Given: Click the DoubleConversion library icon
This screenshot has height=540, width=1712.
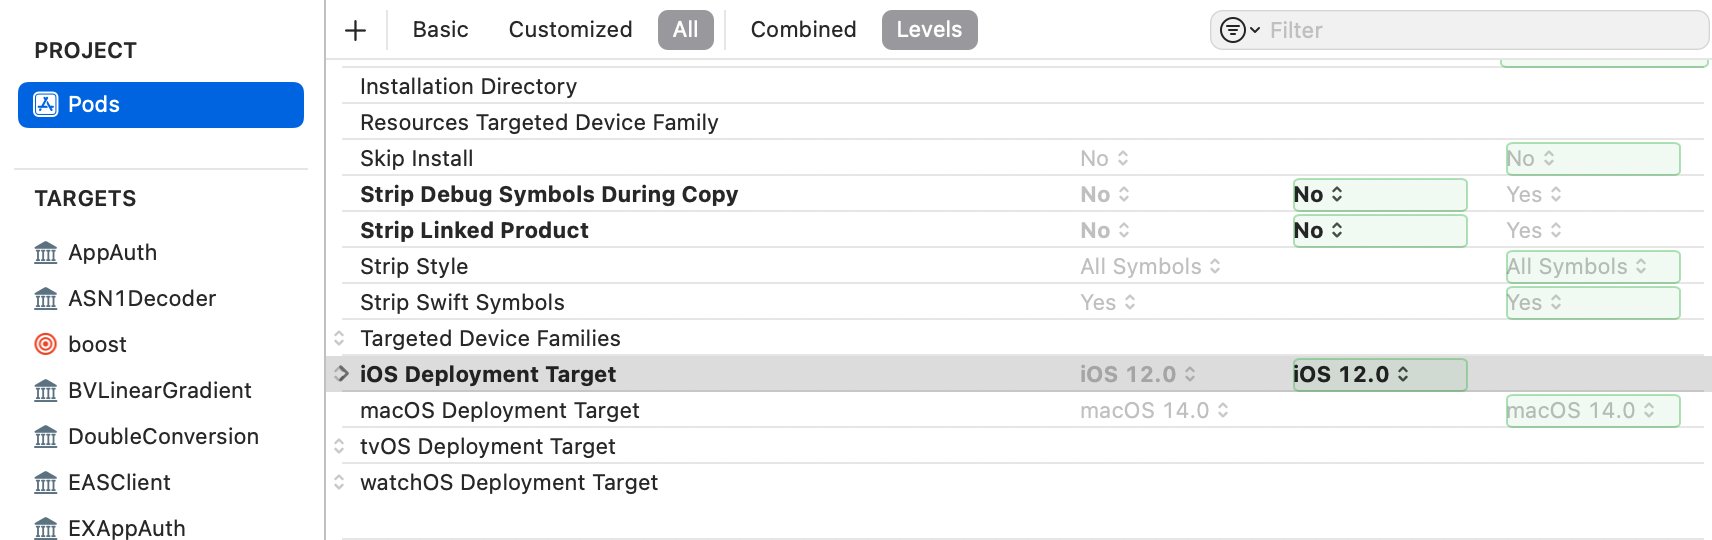Looking at the screenshot, I should click(x=46, y=437).
